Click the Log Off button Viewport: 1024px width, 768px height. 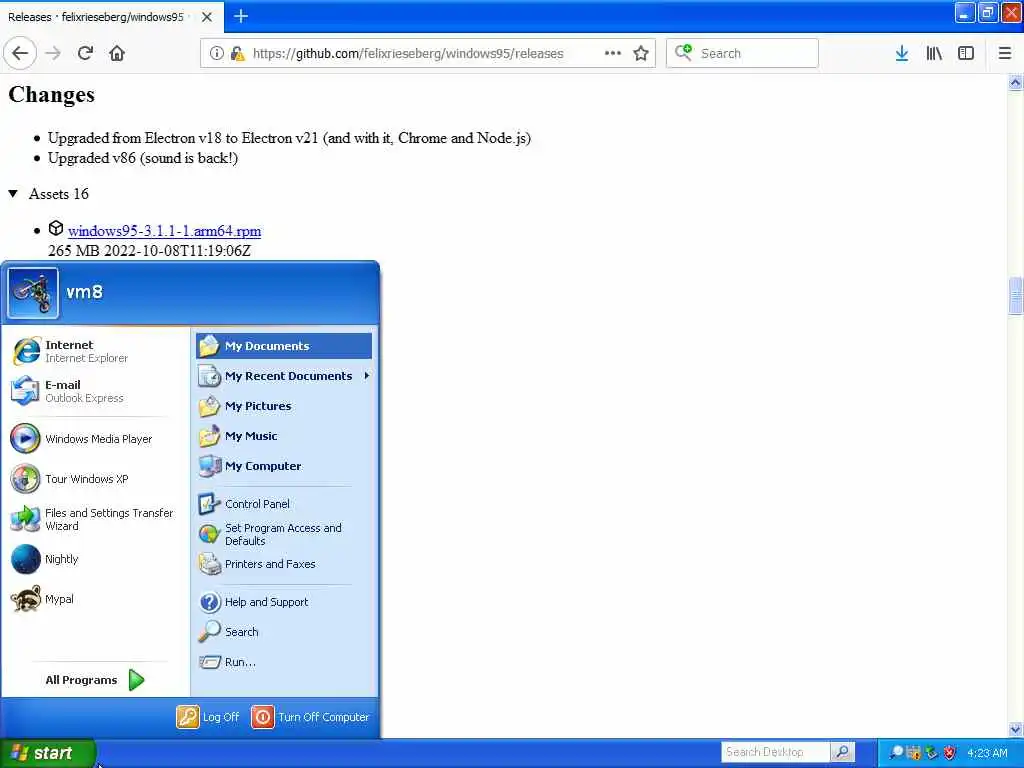(x=208, y=717)
